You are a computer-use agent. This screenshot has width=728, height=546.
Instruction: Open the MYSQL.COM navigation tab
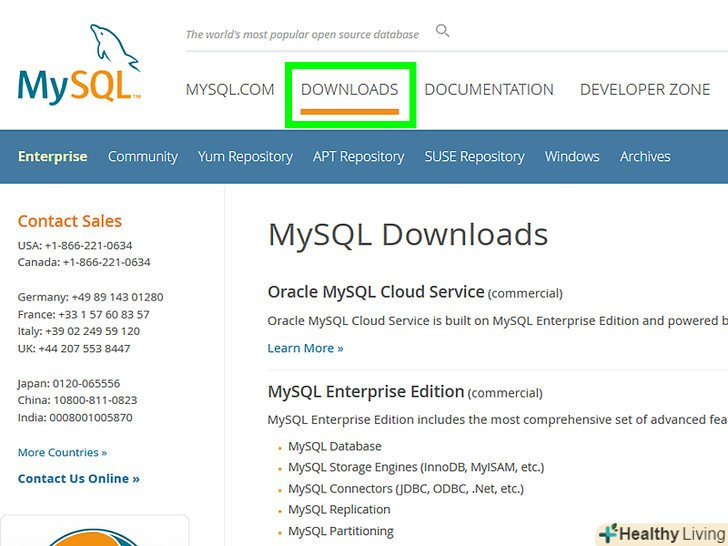pos(230,89)
